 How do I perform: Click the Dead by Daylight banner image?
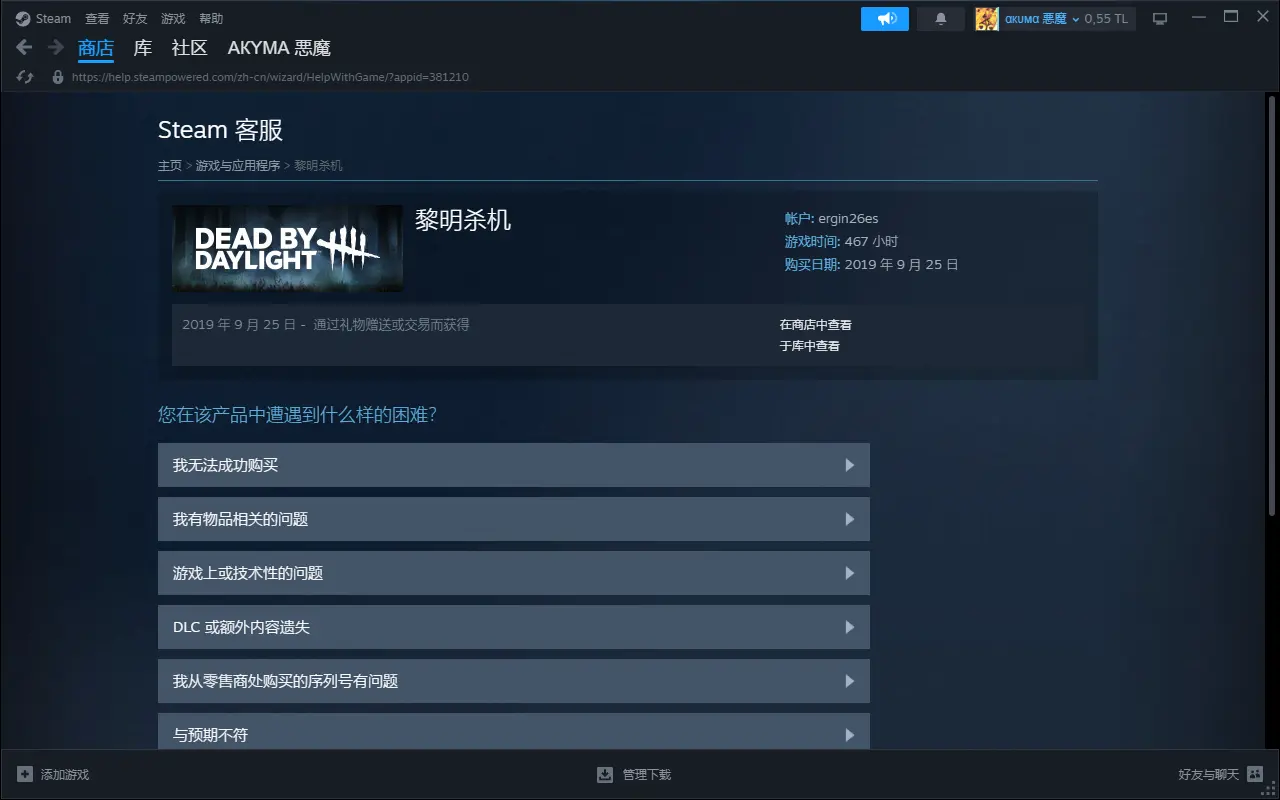[287, 248]
